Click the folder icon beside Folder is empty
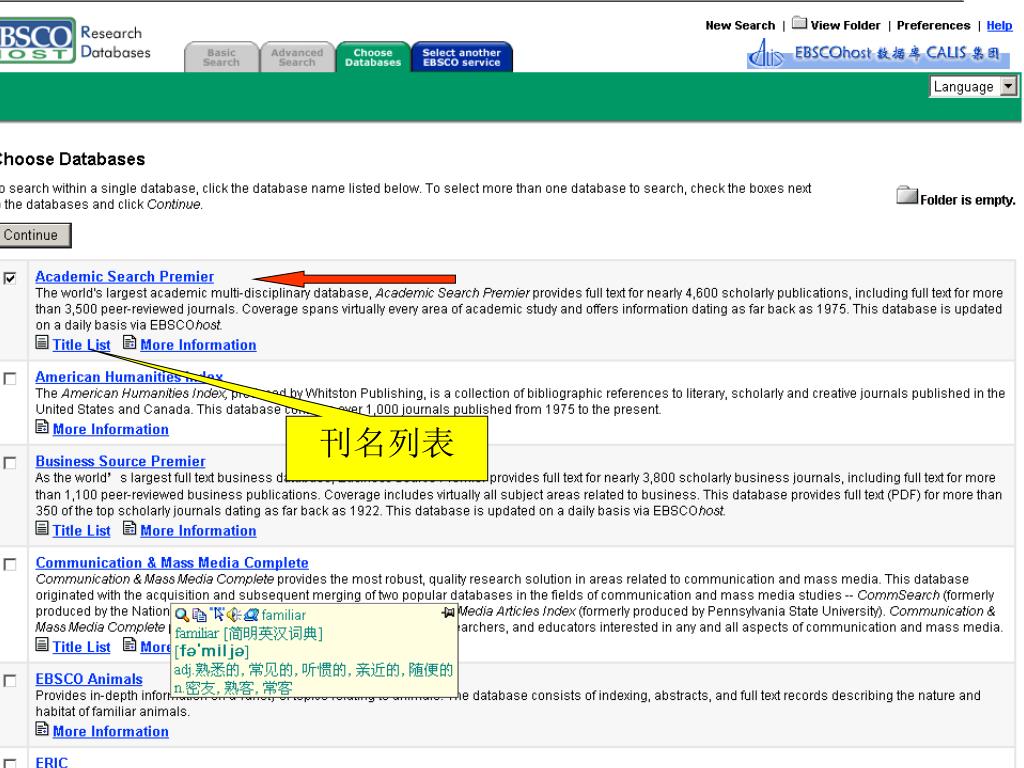The image size is (1024, 768). pyautogui.click(x=907, y=195)
